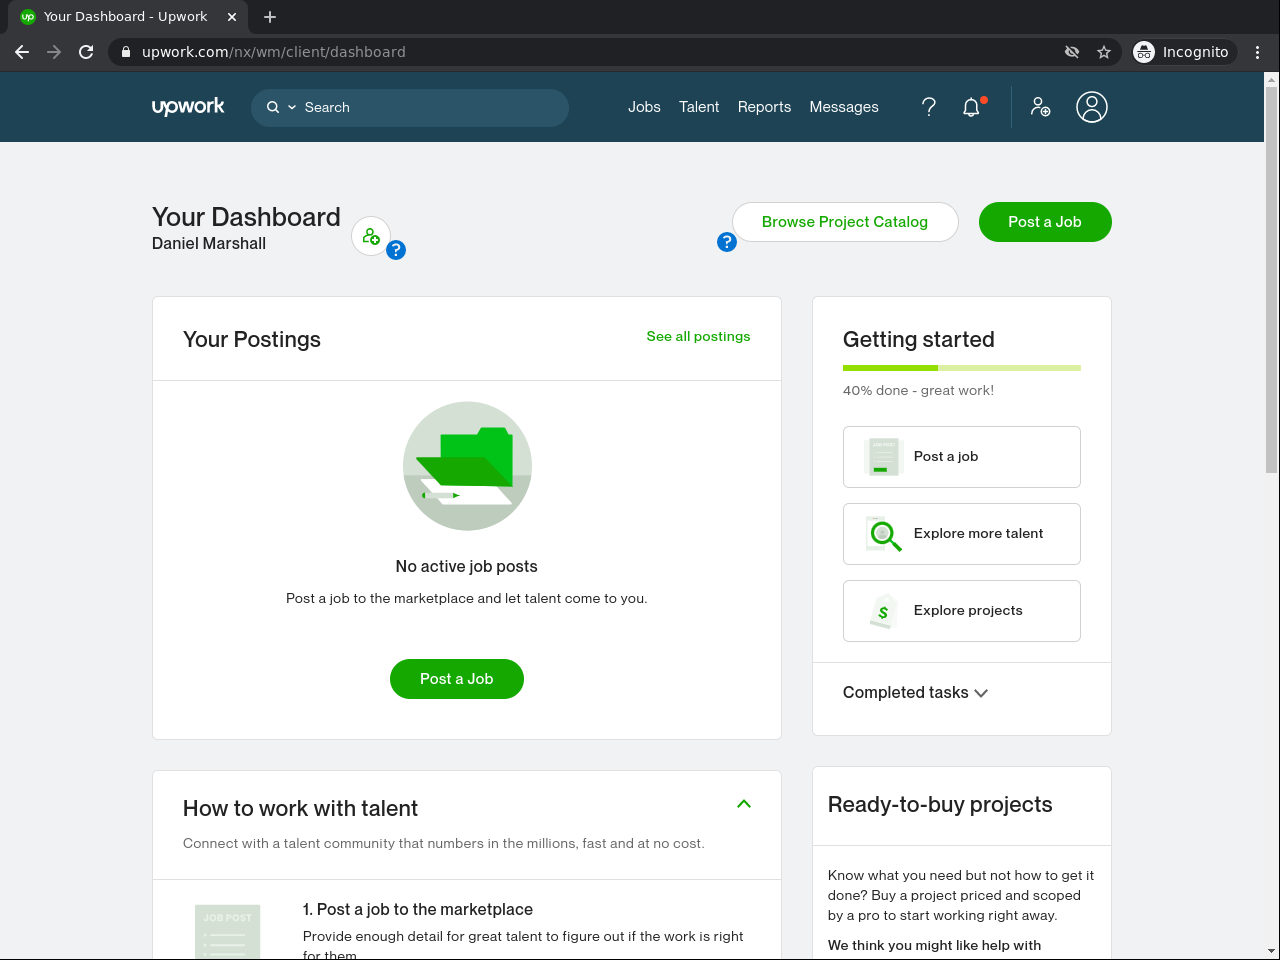1280x960 pixels.
Task: Open Messages from the navbar
Action: tap(844, 107)
